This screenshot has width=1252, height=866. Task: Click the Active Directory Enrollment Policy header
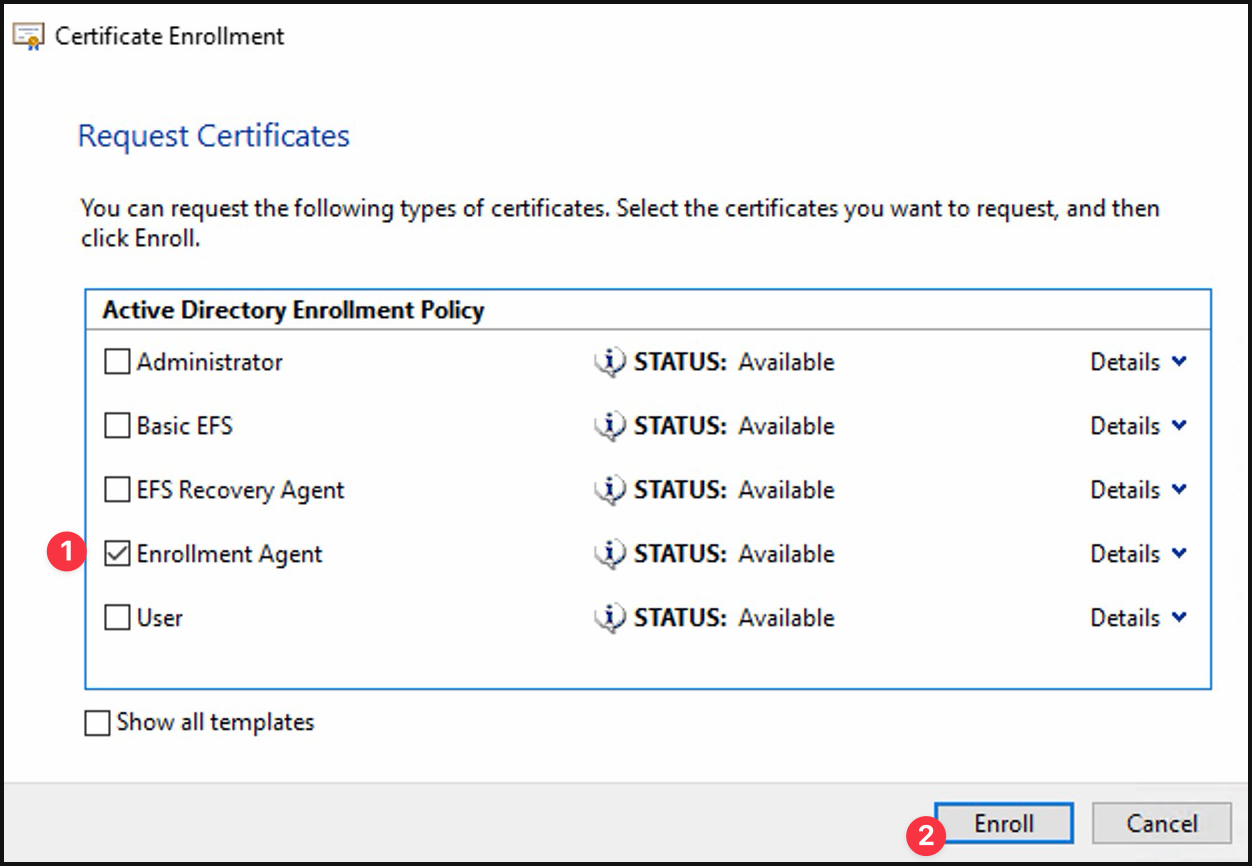pos(293,310)
